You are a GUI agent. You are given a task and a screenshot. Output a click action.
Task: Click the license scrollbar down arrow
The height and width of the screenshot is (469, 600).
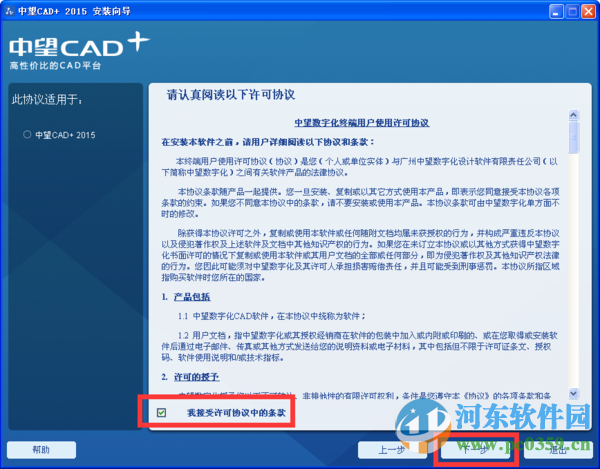click(x=573, y=393)
